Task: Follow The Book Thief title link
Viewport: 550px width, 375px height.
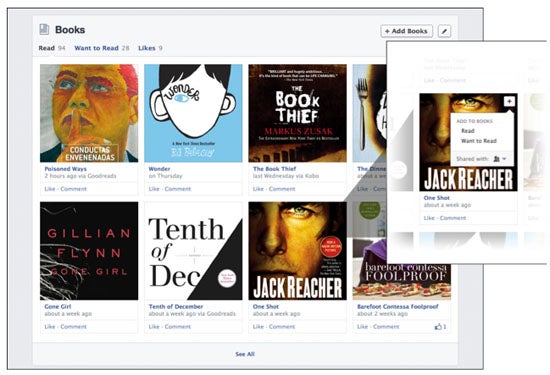Action: point(274,169)
